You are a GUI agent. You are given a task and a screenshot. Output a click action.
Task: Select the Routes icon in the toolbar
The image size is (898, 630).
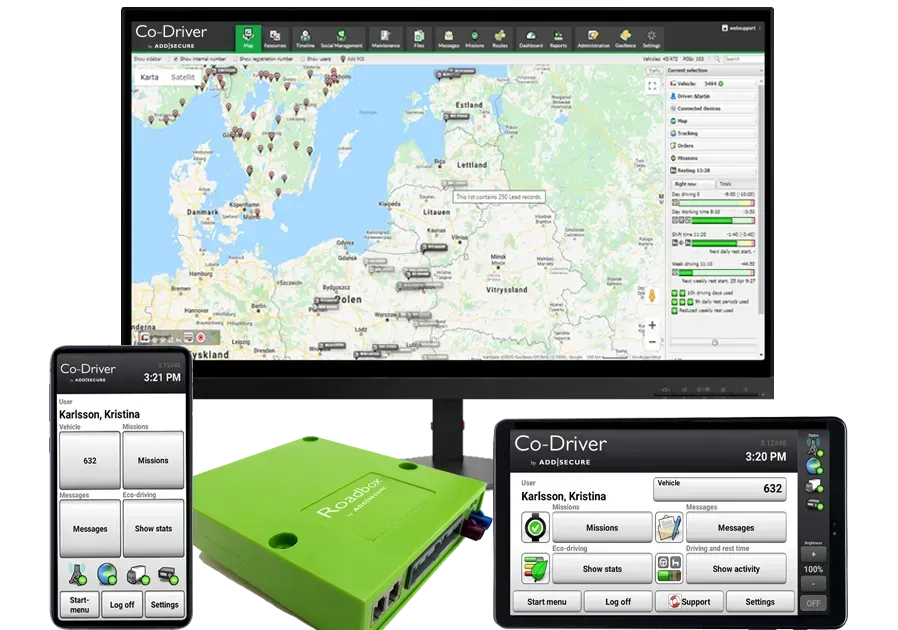pos(499,38)
